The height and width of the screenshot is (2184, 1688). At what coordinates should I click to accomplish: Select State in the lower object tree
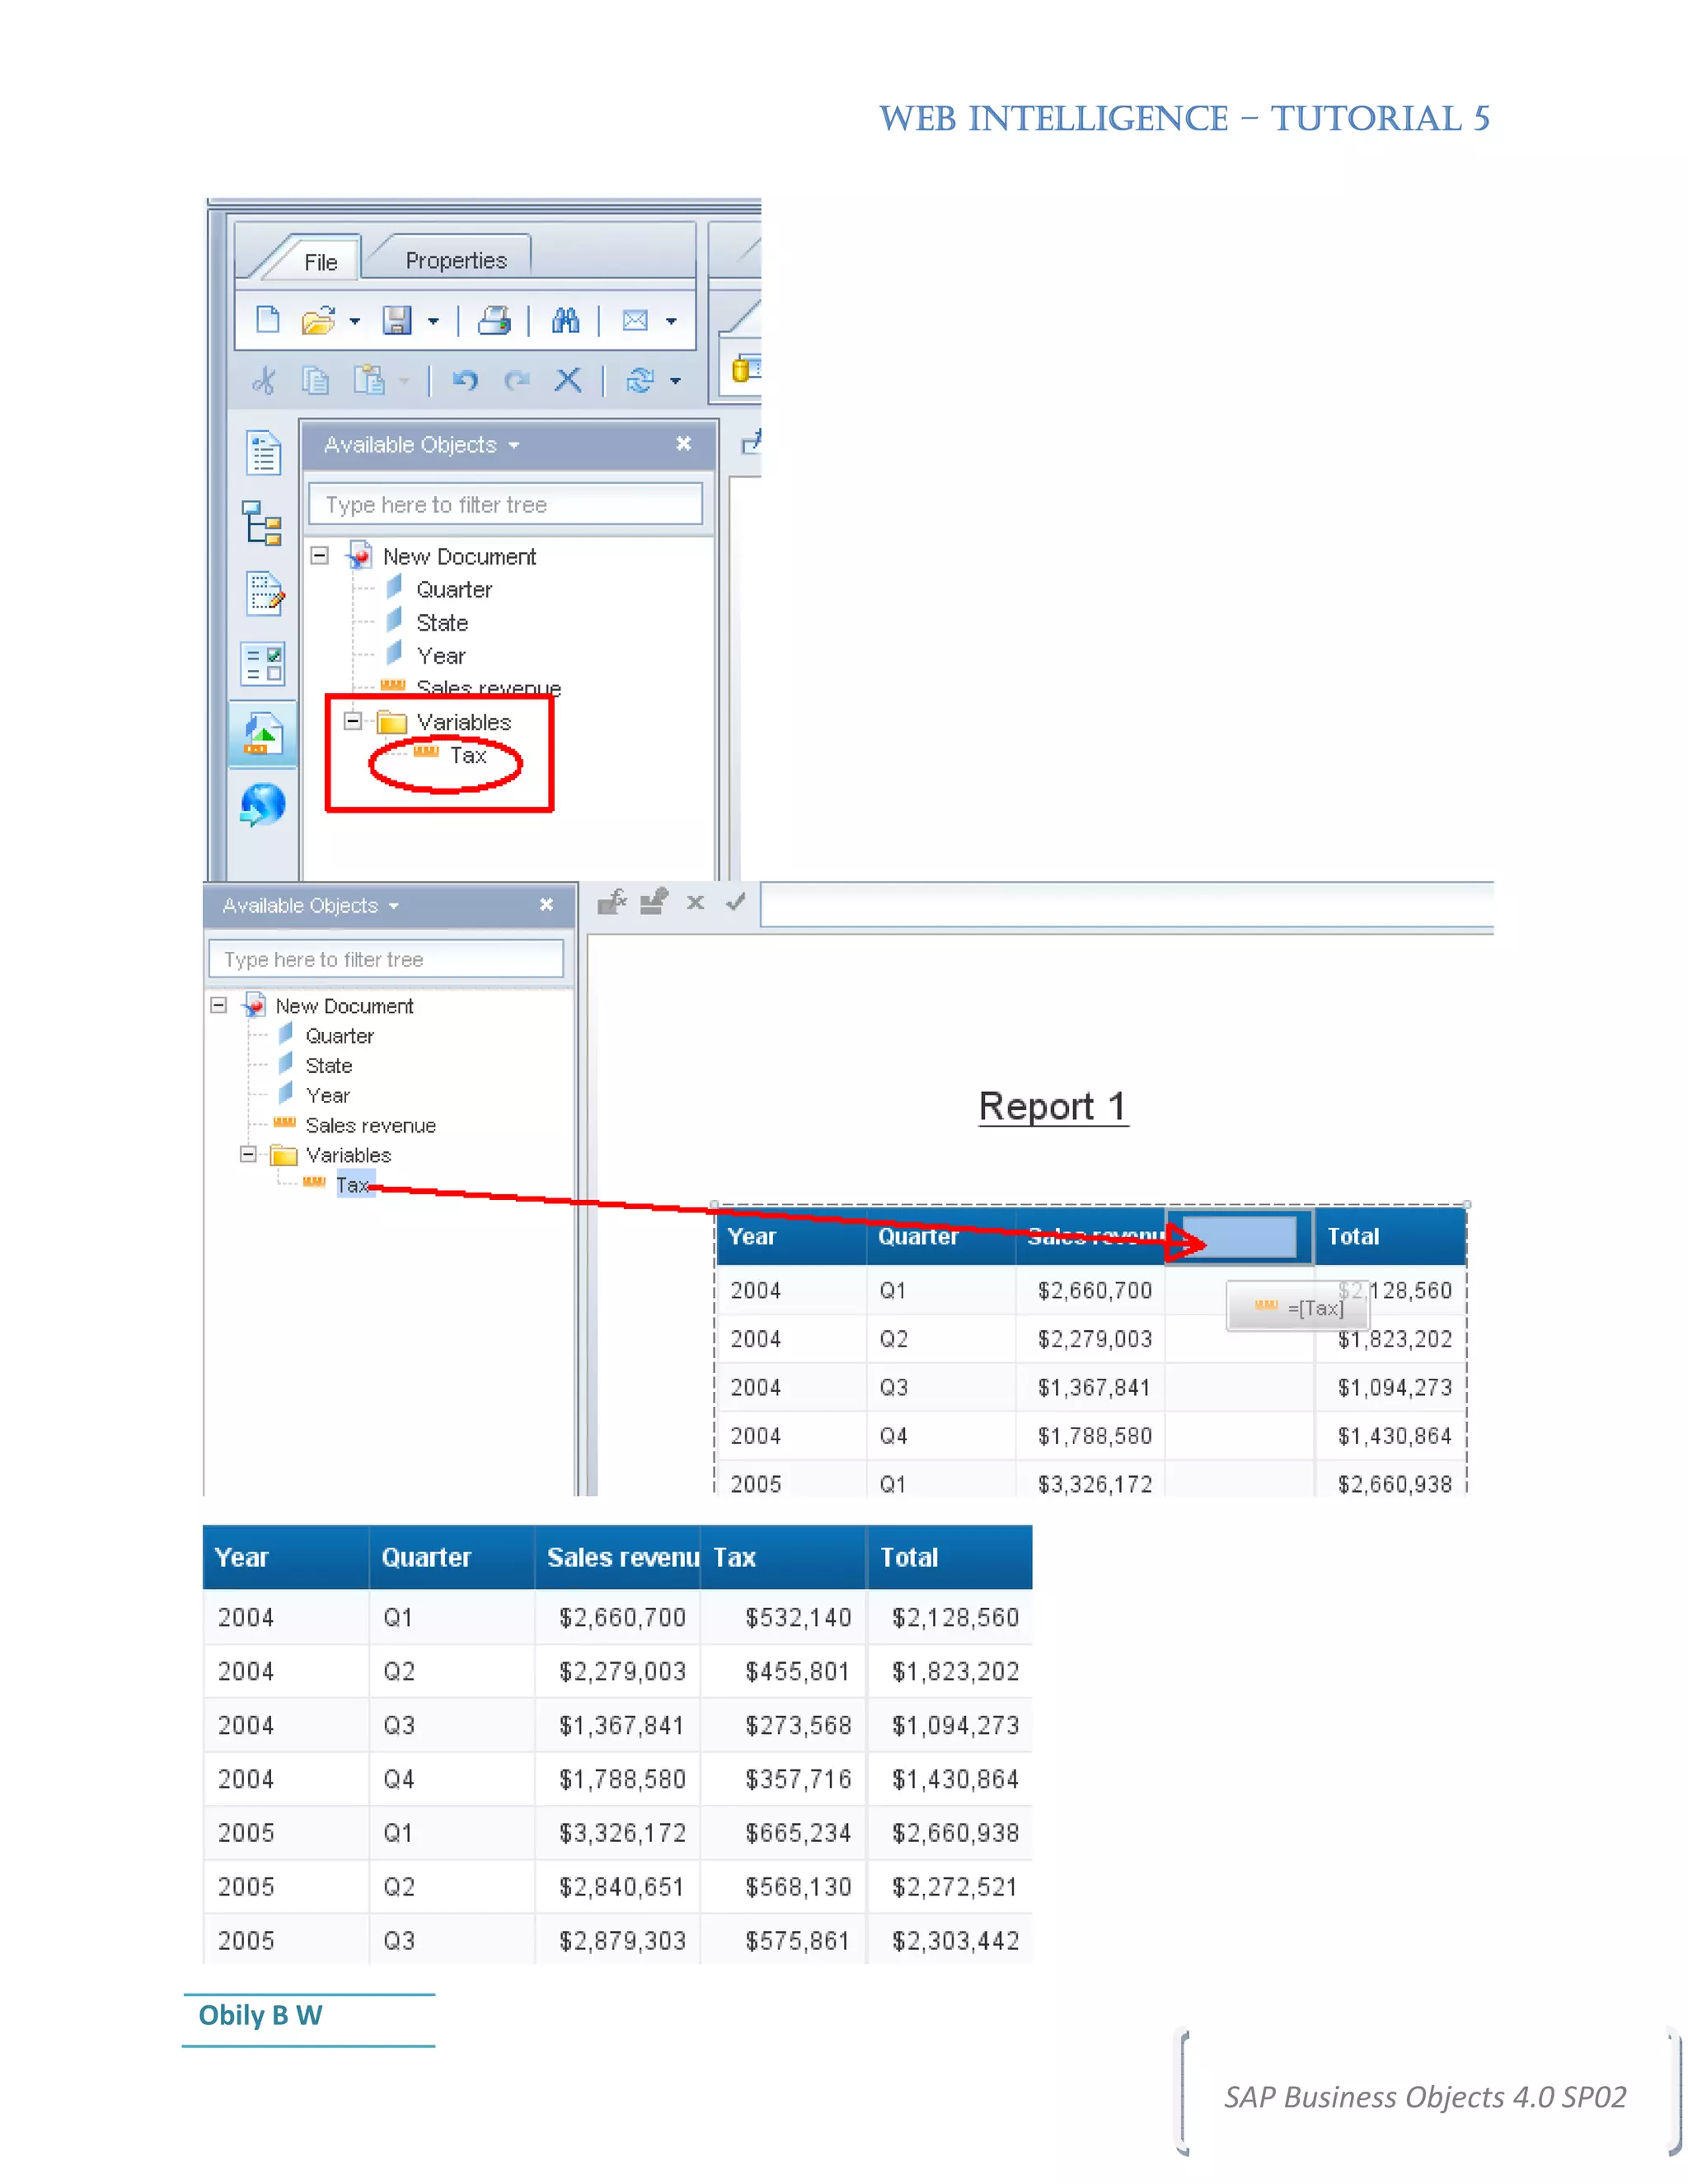(x=328, y=1066)
